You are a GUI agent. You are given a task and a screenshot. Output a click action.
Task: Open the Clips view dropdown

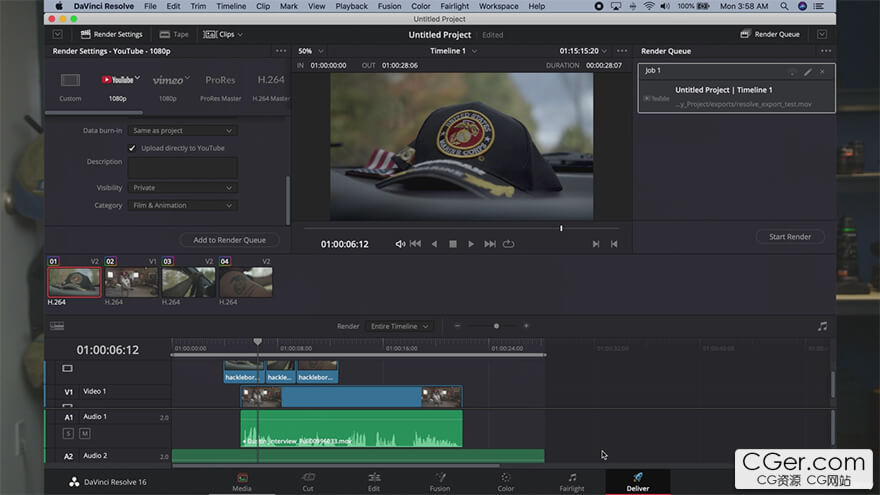click(x=223, y=34)
